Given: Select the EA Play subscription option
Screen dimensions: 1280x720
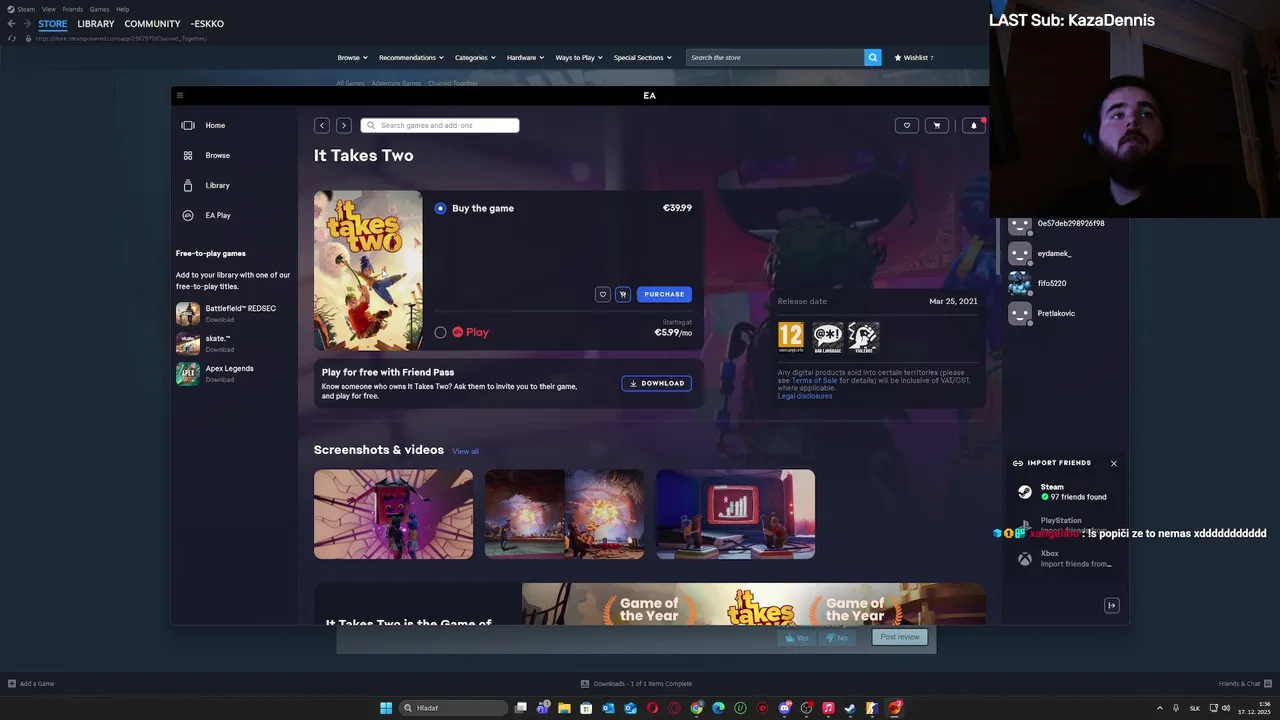Looking at the screenshot, I should point(440,332).
